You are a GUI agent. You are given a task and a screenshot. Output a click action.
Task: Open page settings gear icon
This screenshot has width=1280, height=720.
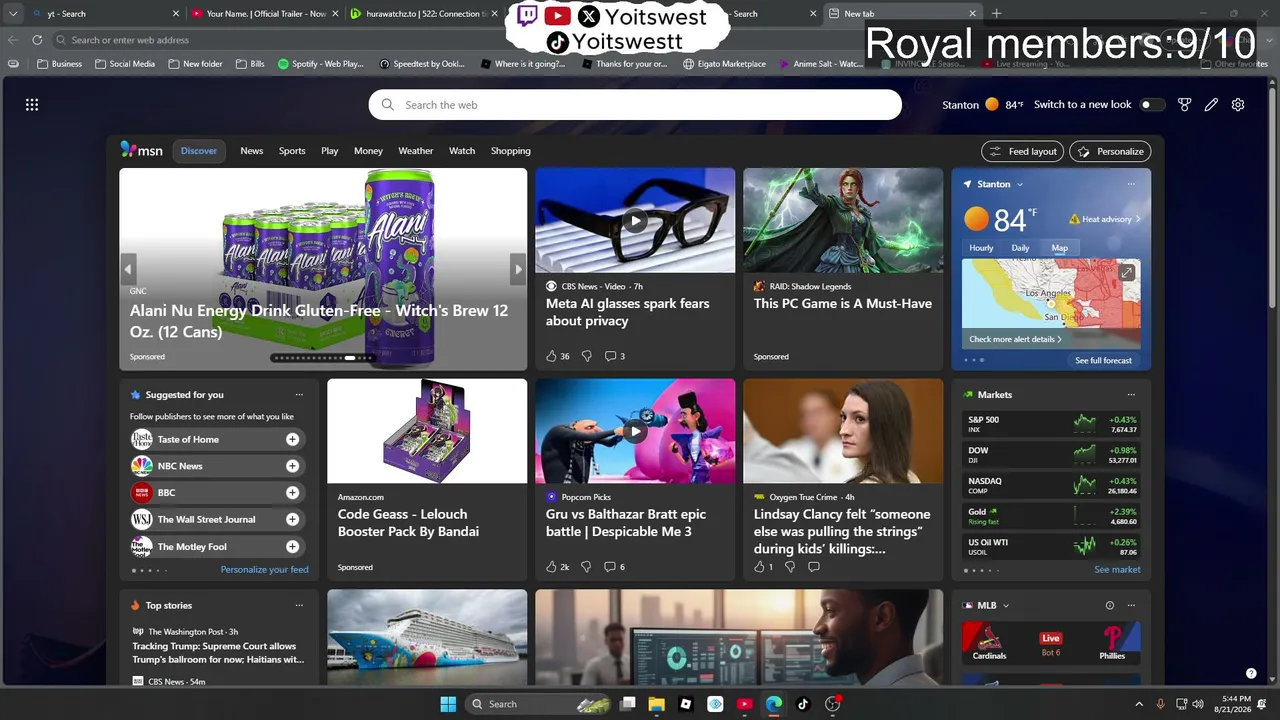pos(1238,105)
